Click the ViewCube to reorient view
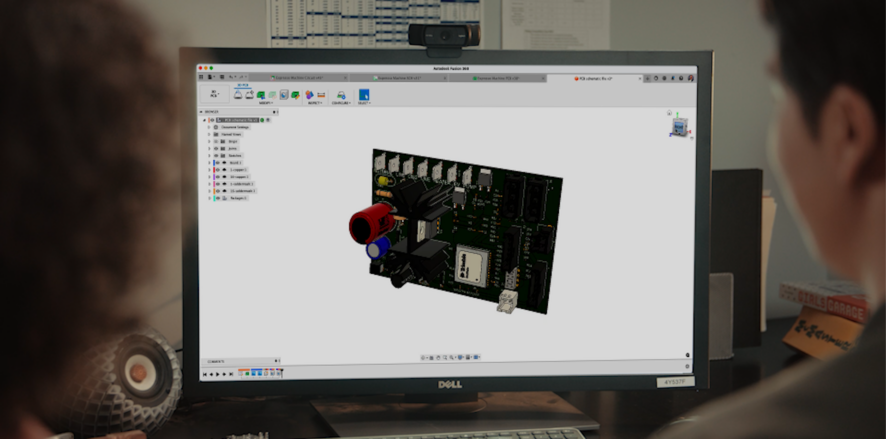The image size is (886, 439). (680, 127)
